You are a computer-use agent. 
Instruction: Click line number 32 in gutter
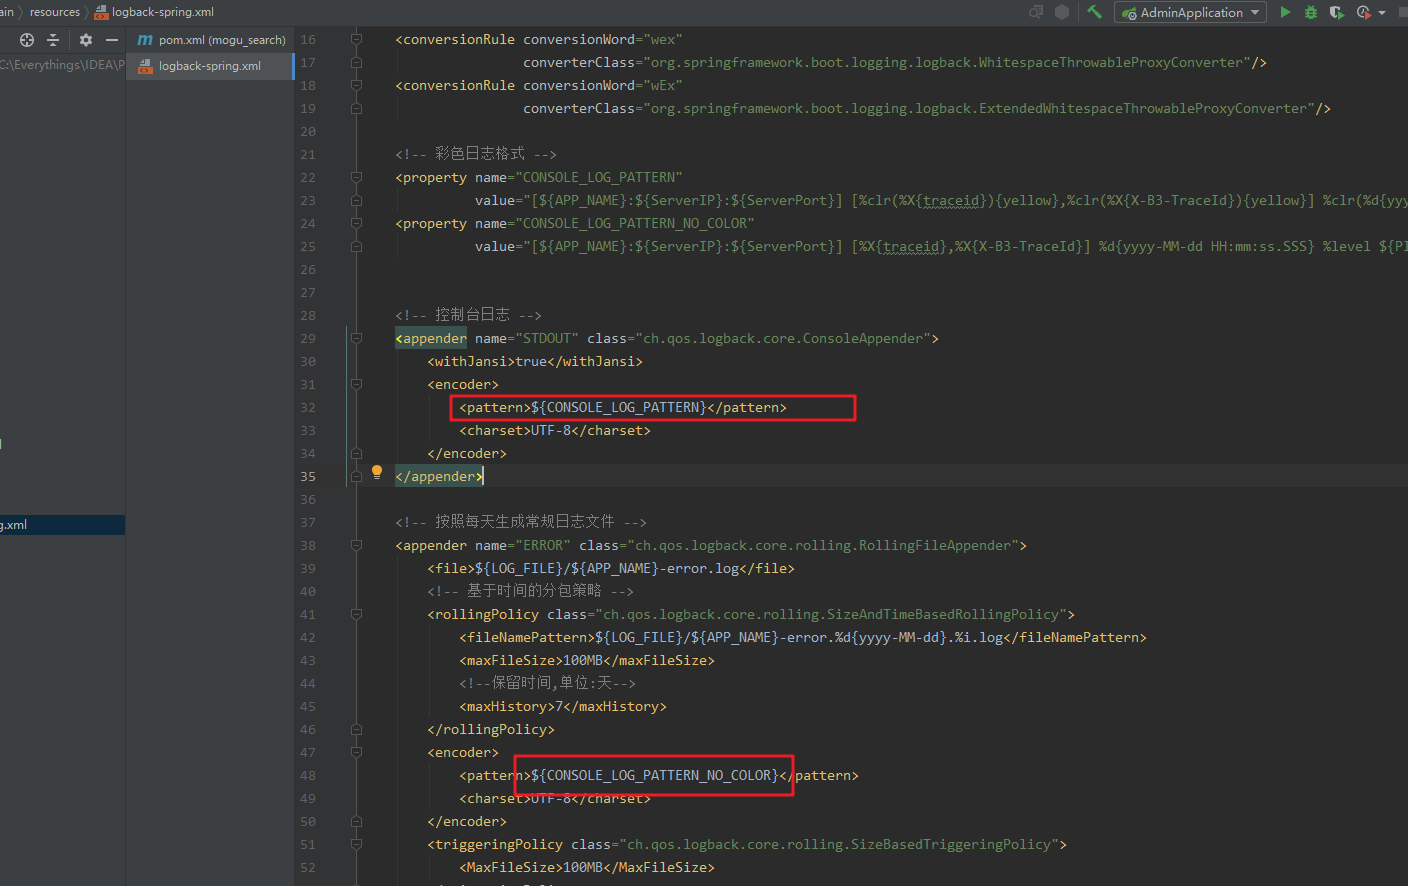pyautogui.click(x=308, y=408)
